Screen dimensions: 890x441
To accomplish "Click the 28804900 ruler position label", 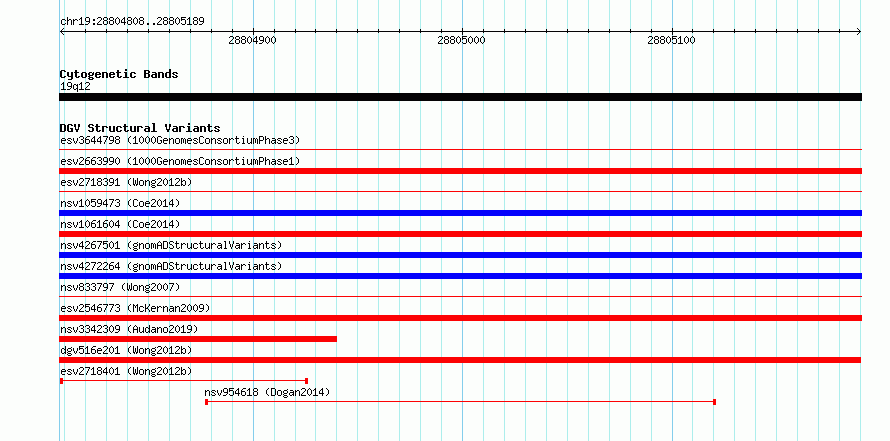I will pyautogui.click(x=253, y=41).
